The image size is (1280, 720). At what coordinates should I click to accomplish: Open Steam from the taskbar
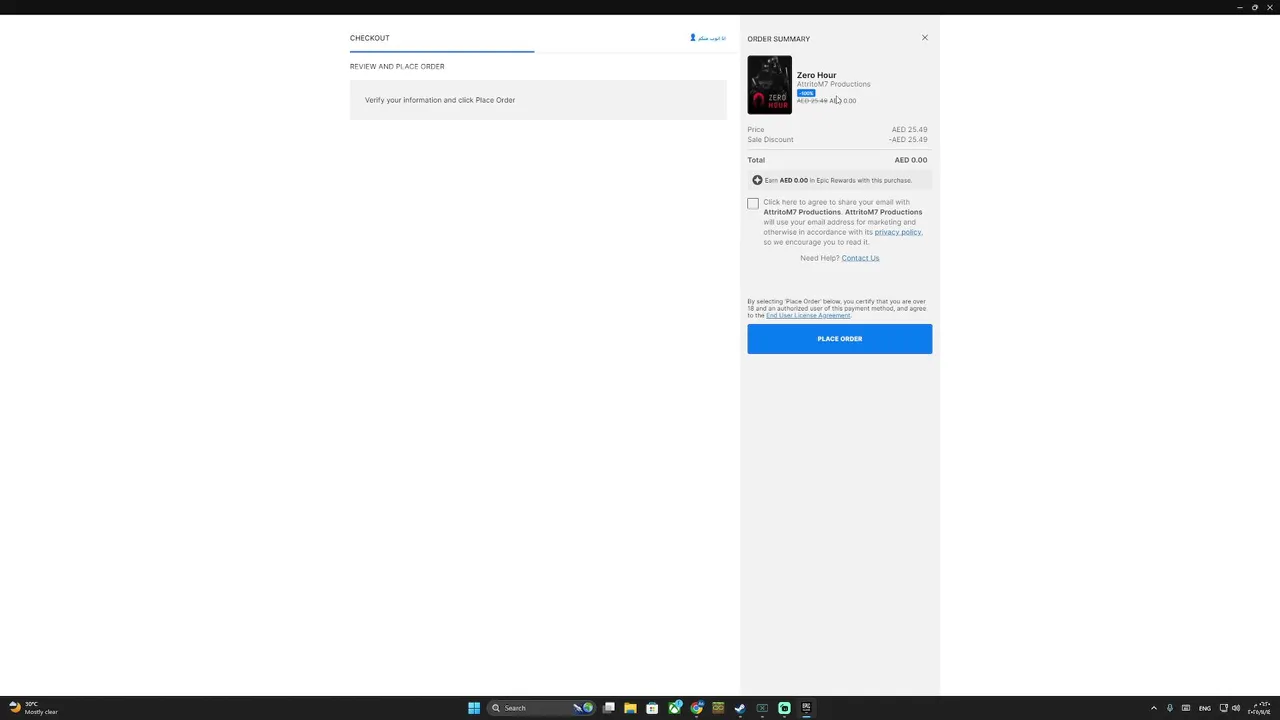(x=740, y=708)
